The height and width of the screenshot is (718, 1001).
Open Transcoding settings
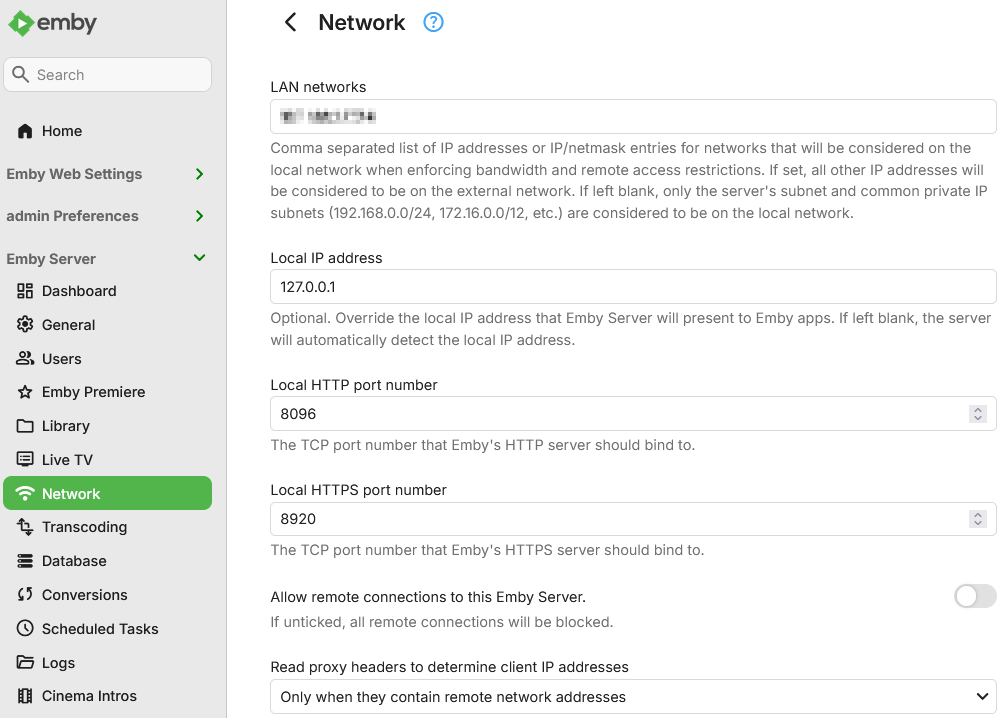tap(84, 527)
